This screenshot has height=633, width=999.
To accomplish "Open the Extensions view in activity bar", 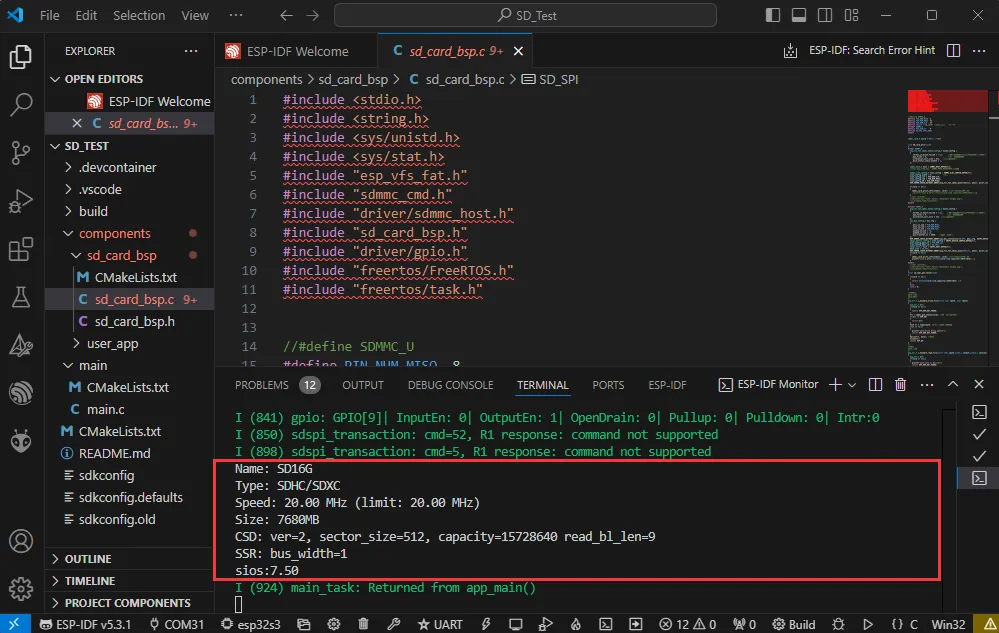I will pyautogui.click(x=21, y=248).
